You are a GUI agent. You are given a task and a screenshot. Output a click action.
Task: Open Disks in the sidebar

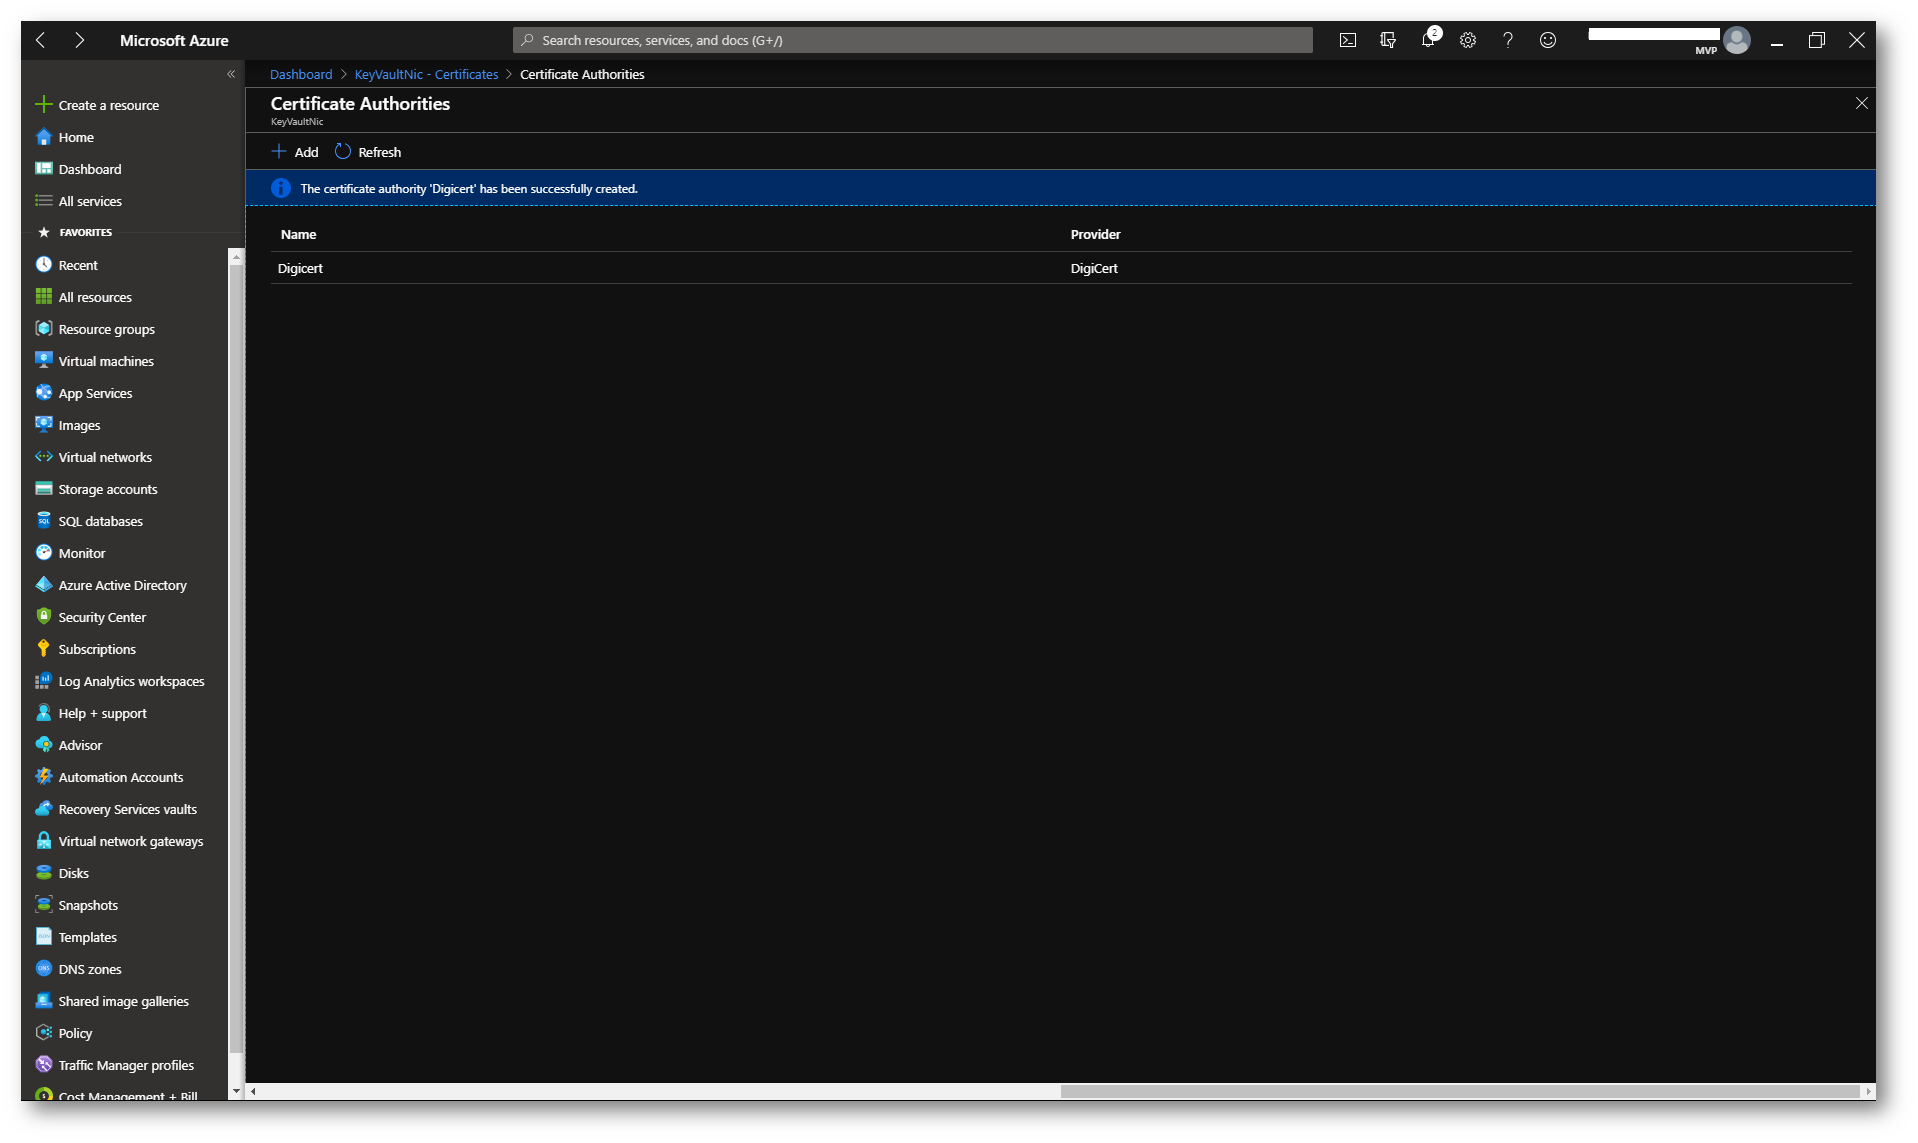click(x=62, y=873)
